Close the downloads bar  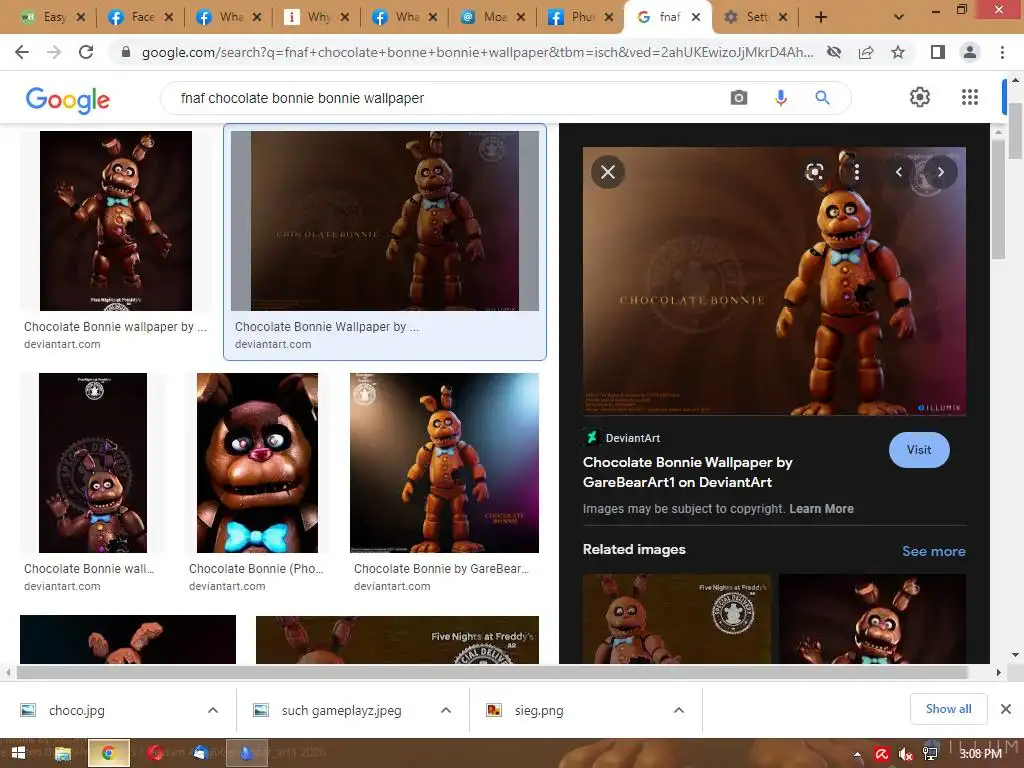pyautogui.click(x=1006, y=709)
